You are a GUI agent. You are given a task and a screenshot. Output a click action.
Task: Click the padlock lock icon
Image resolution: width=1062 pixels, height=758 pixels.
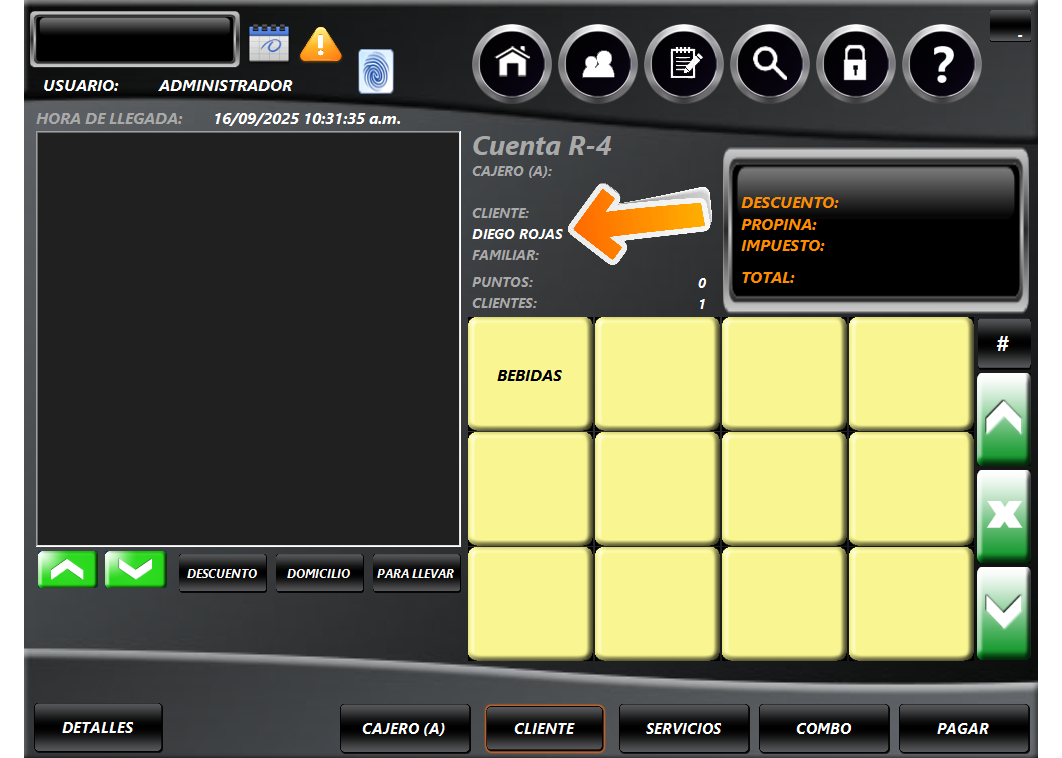click(856, 64)
